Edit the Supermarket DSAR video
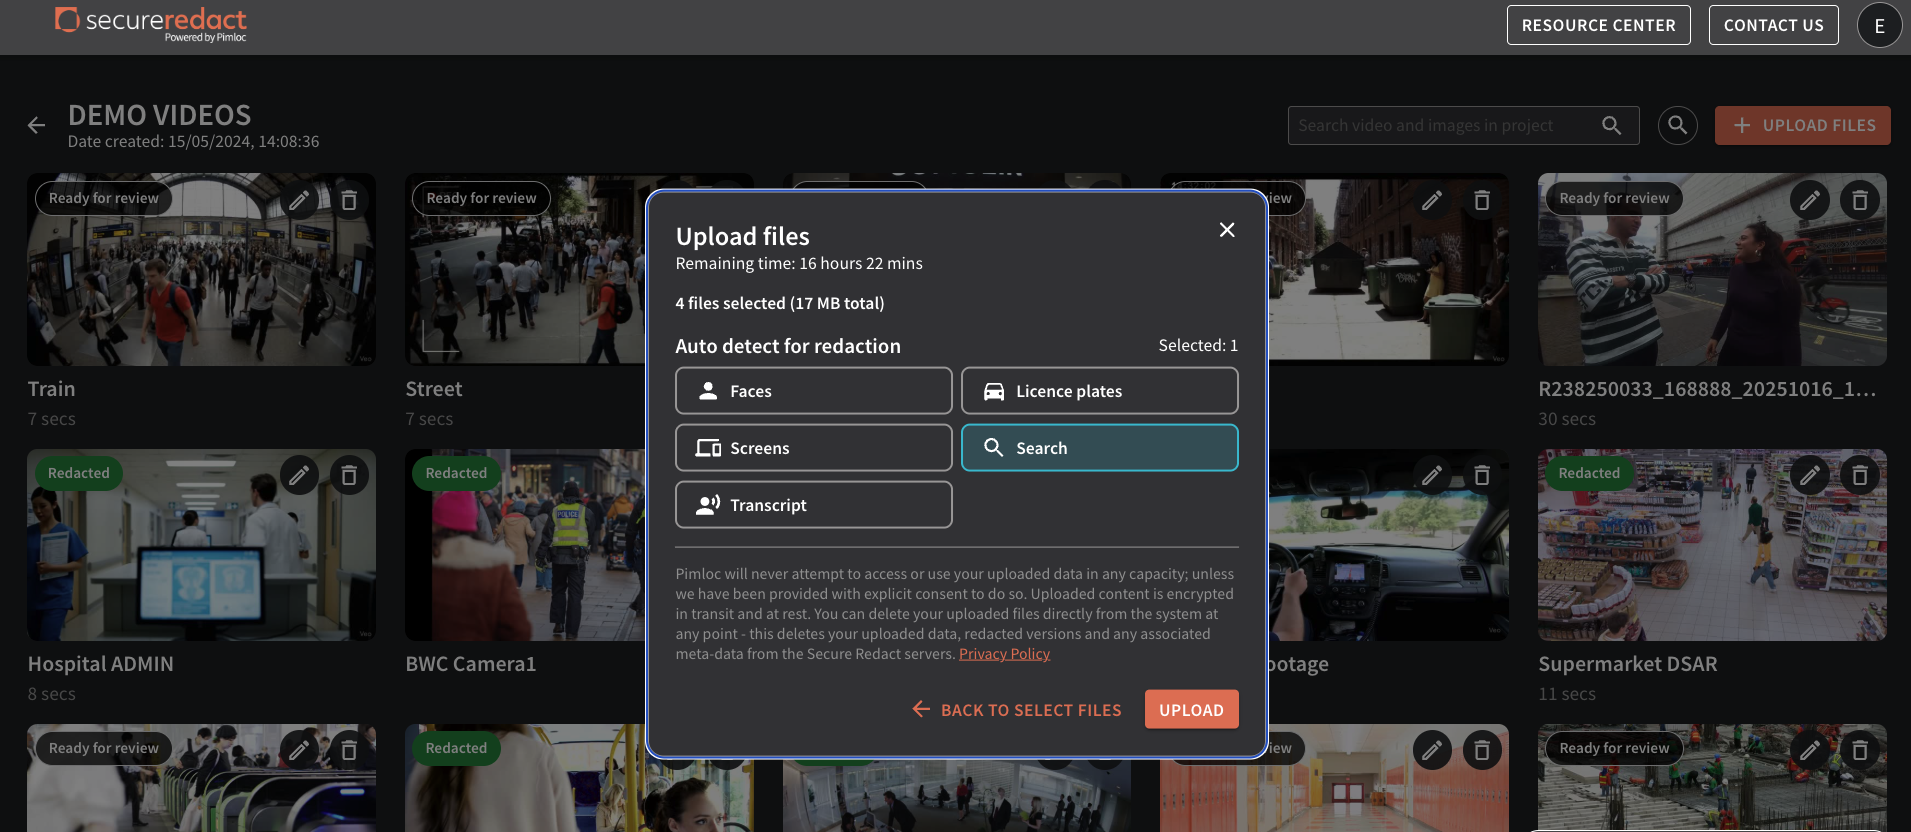 coord(1809,475)
